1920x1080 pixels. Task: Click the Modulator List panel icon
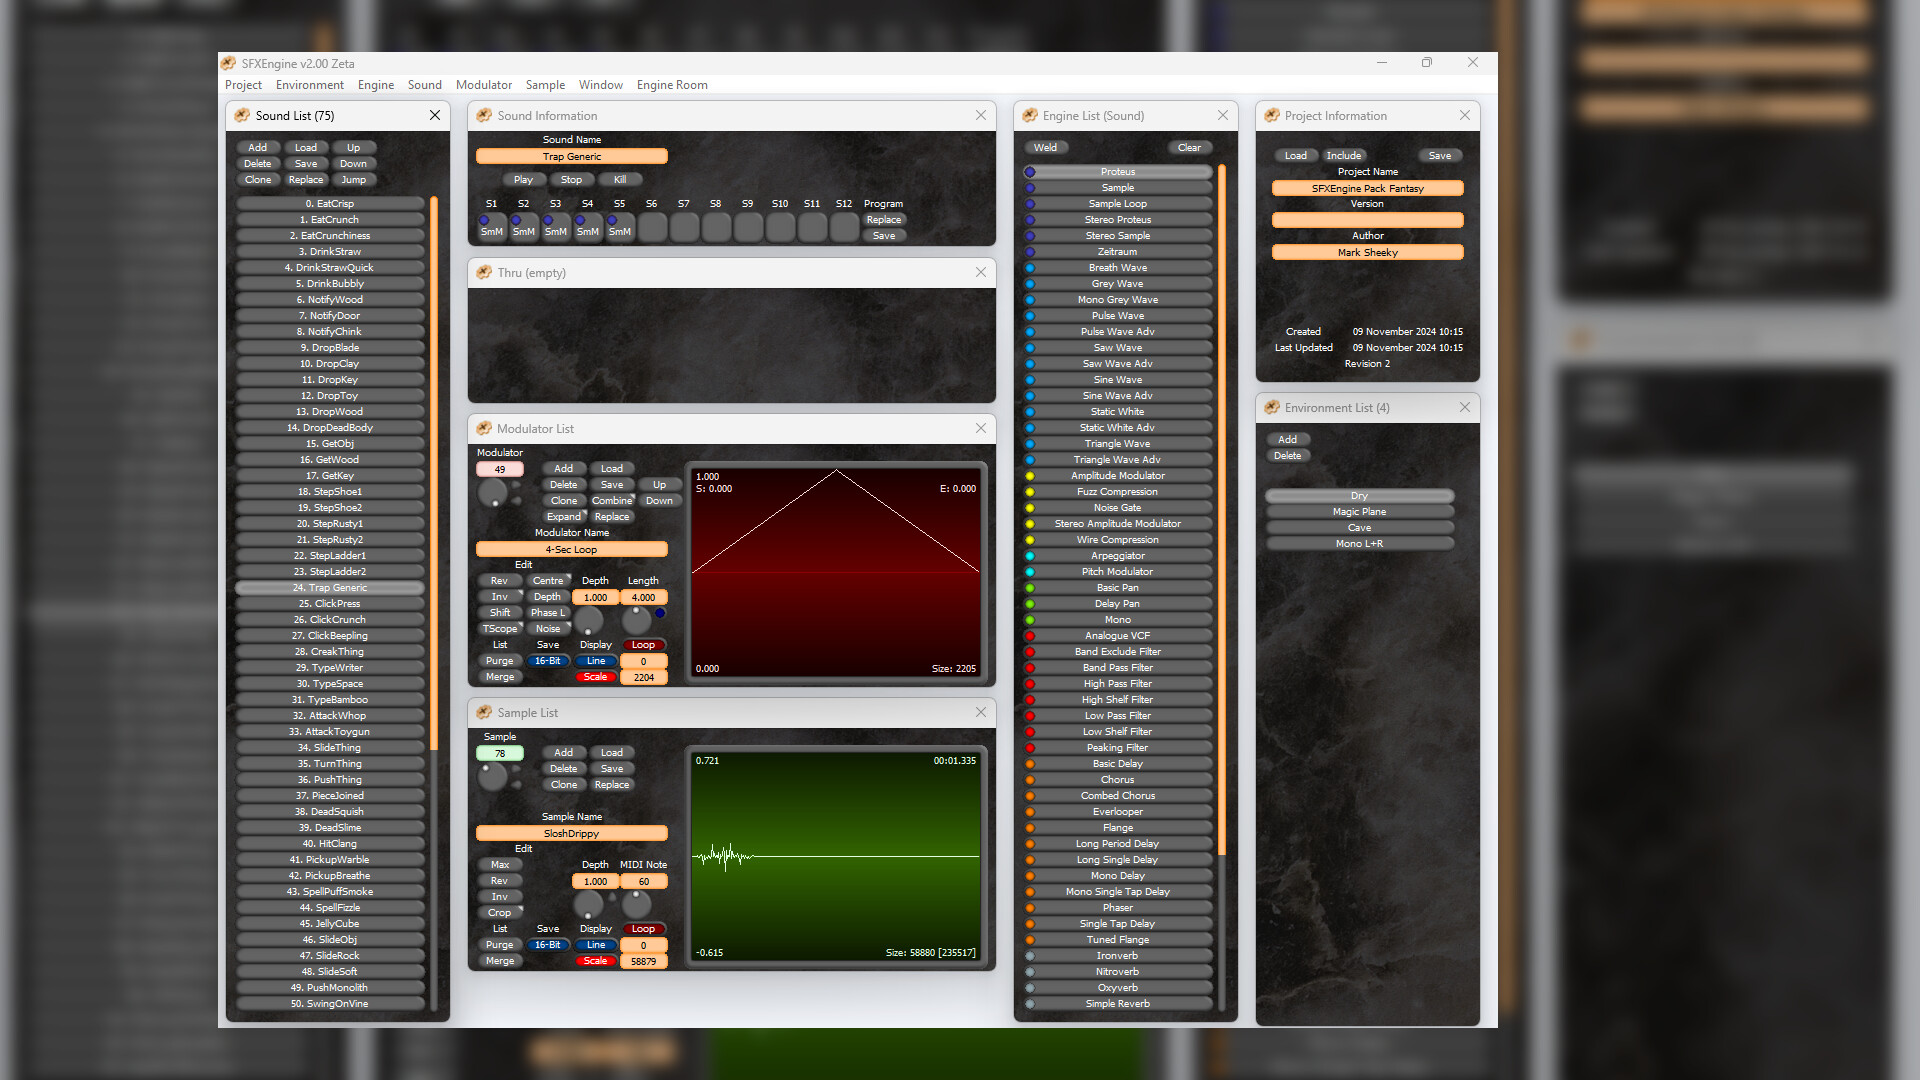(x=486, y=428)
